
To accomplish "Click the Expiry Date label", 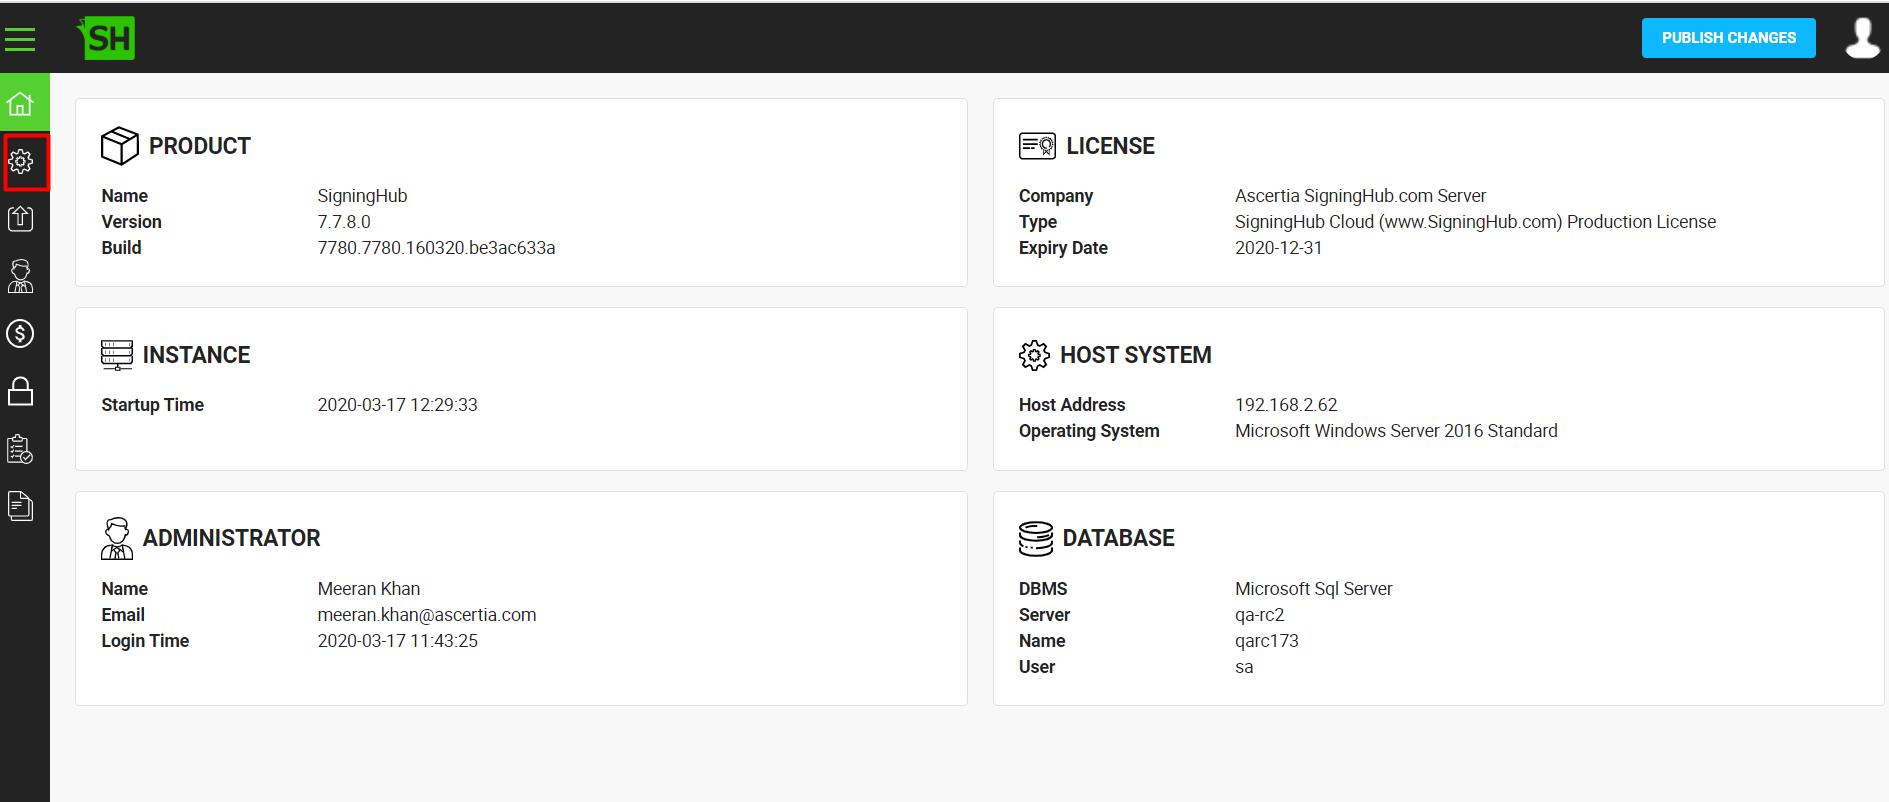I will click(x=1063, y=248).
